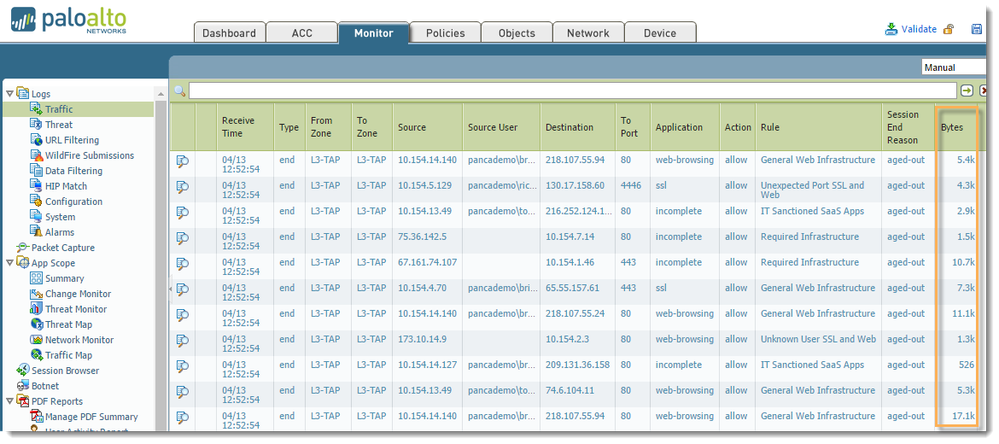
Task: Open log details for 209.131.36.158 row
Action: [x=182, y=366]
